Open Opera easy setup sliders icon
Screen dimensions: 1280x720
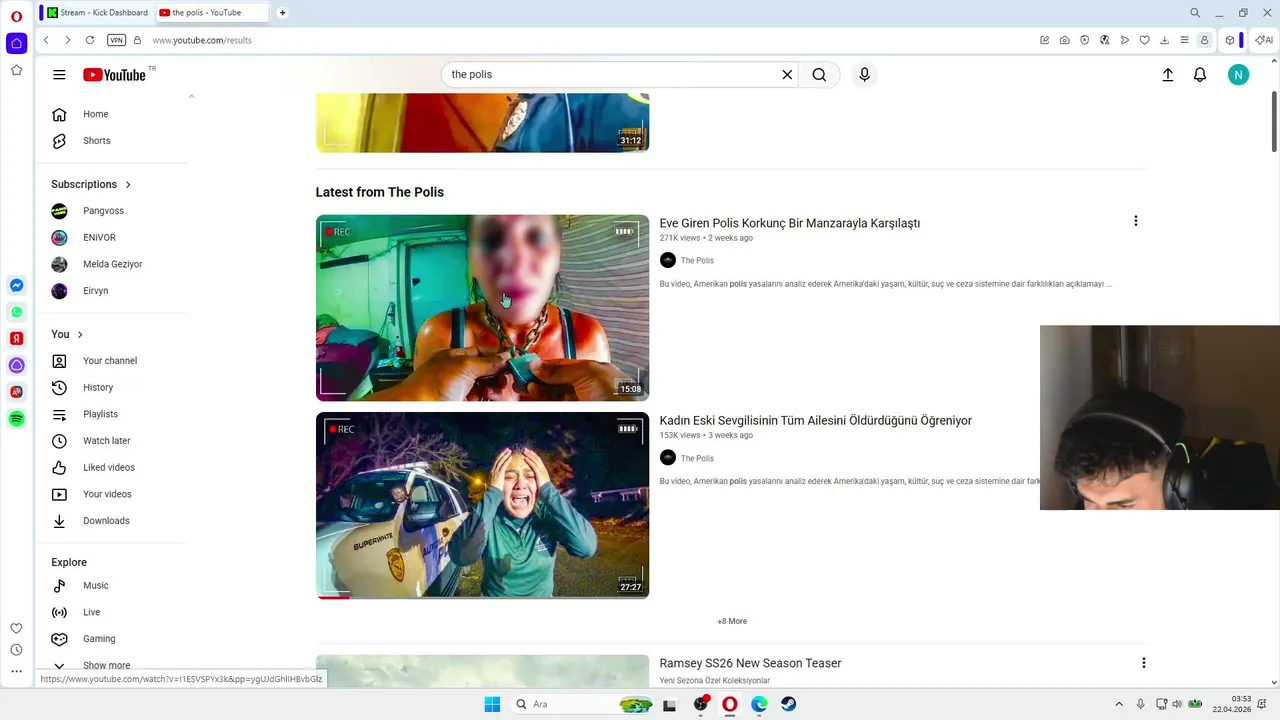1184,40
